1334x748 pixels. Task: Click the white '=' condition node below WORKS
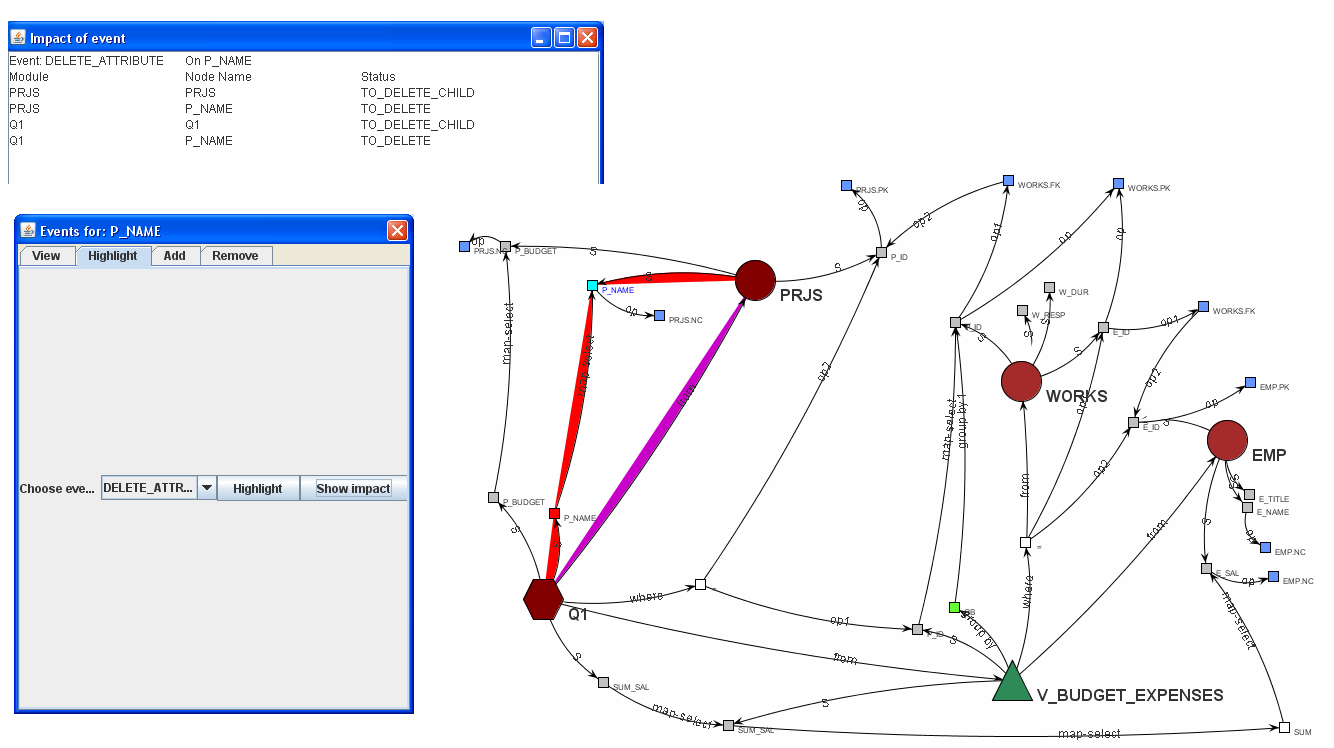1025,543
